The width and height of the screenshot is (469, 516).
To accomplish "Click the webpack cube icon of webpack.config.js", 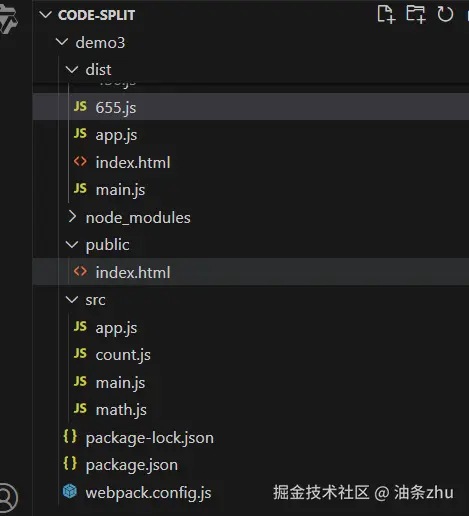I will 70,491.
